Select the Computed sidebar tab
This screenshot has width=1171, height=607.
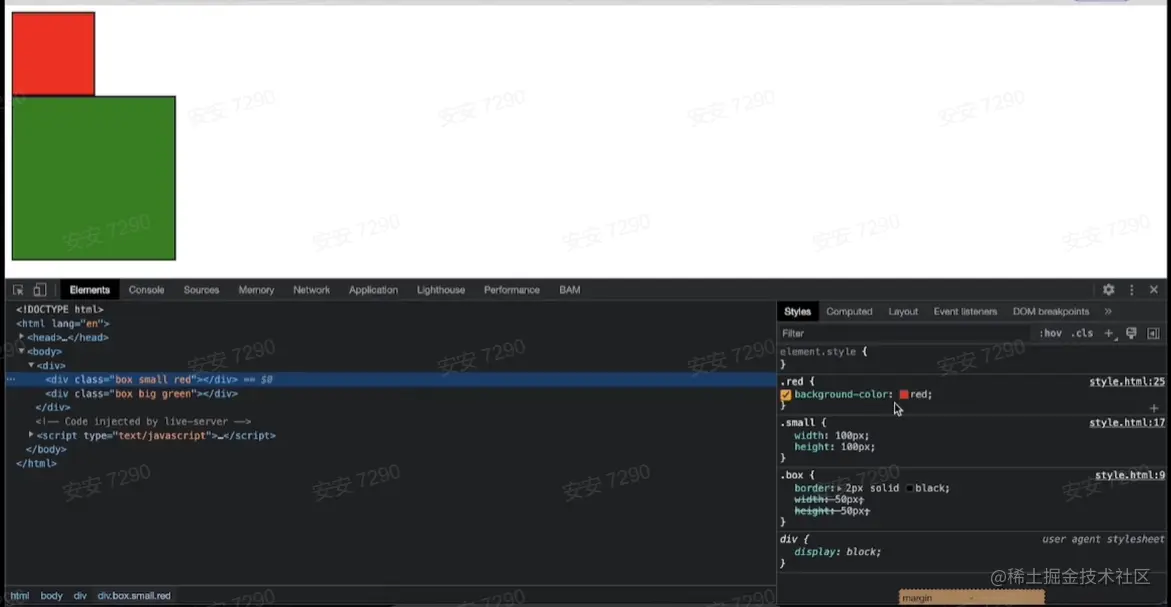pos(849,311)
